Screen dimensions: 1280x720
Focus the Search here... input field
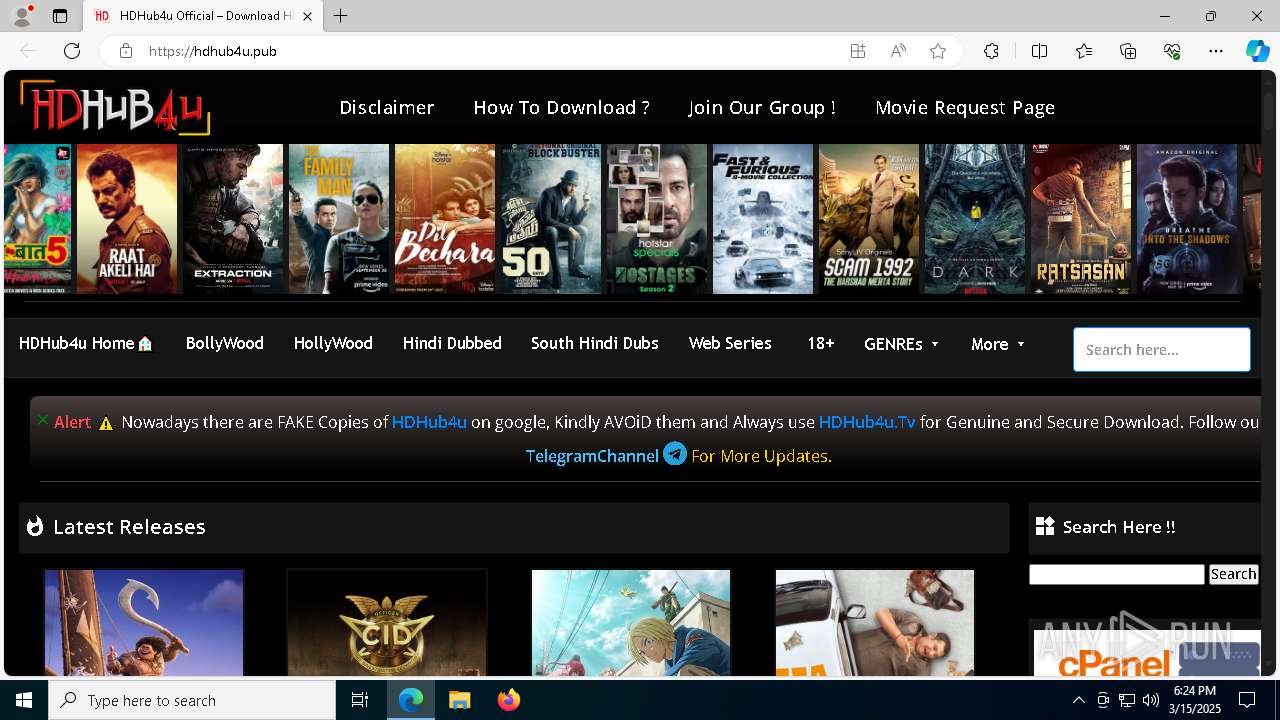pos(1162,350)
